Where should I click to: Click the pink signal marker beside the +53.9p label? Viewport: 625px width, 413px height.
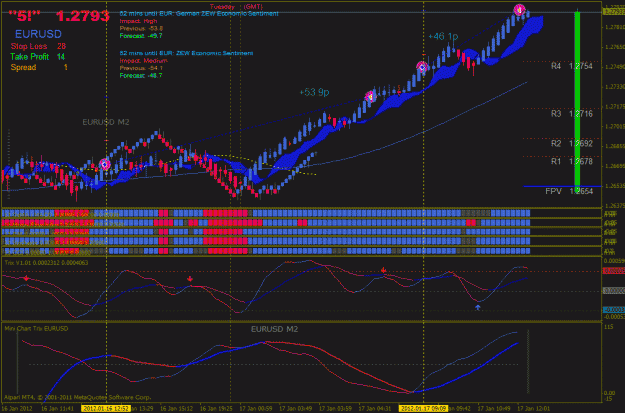[371, 96]
